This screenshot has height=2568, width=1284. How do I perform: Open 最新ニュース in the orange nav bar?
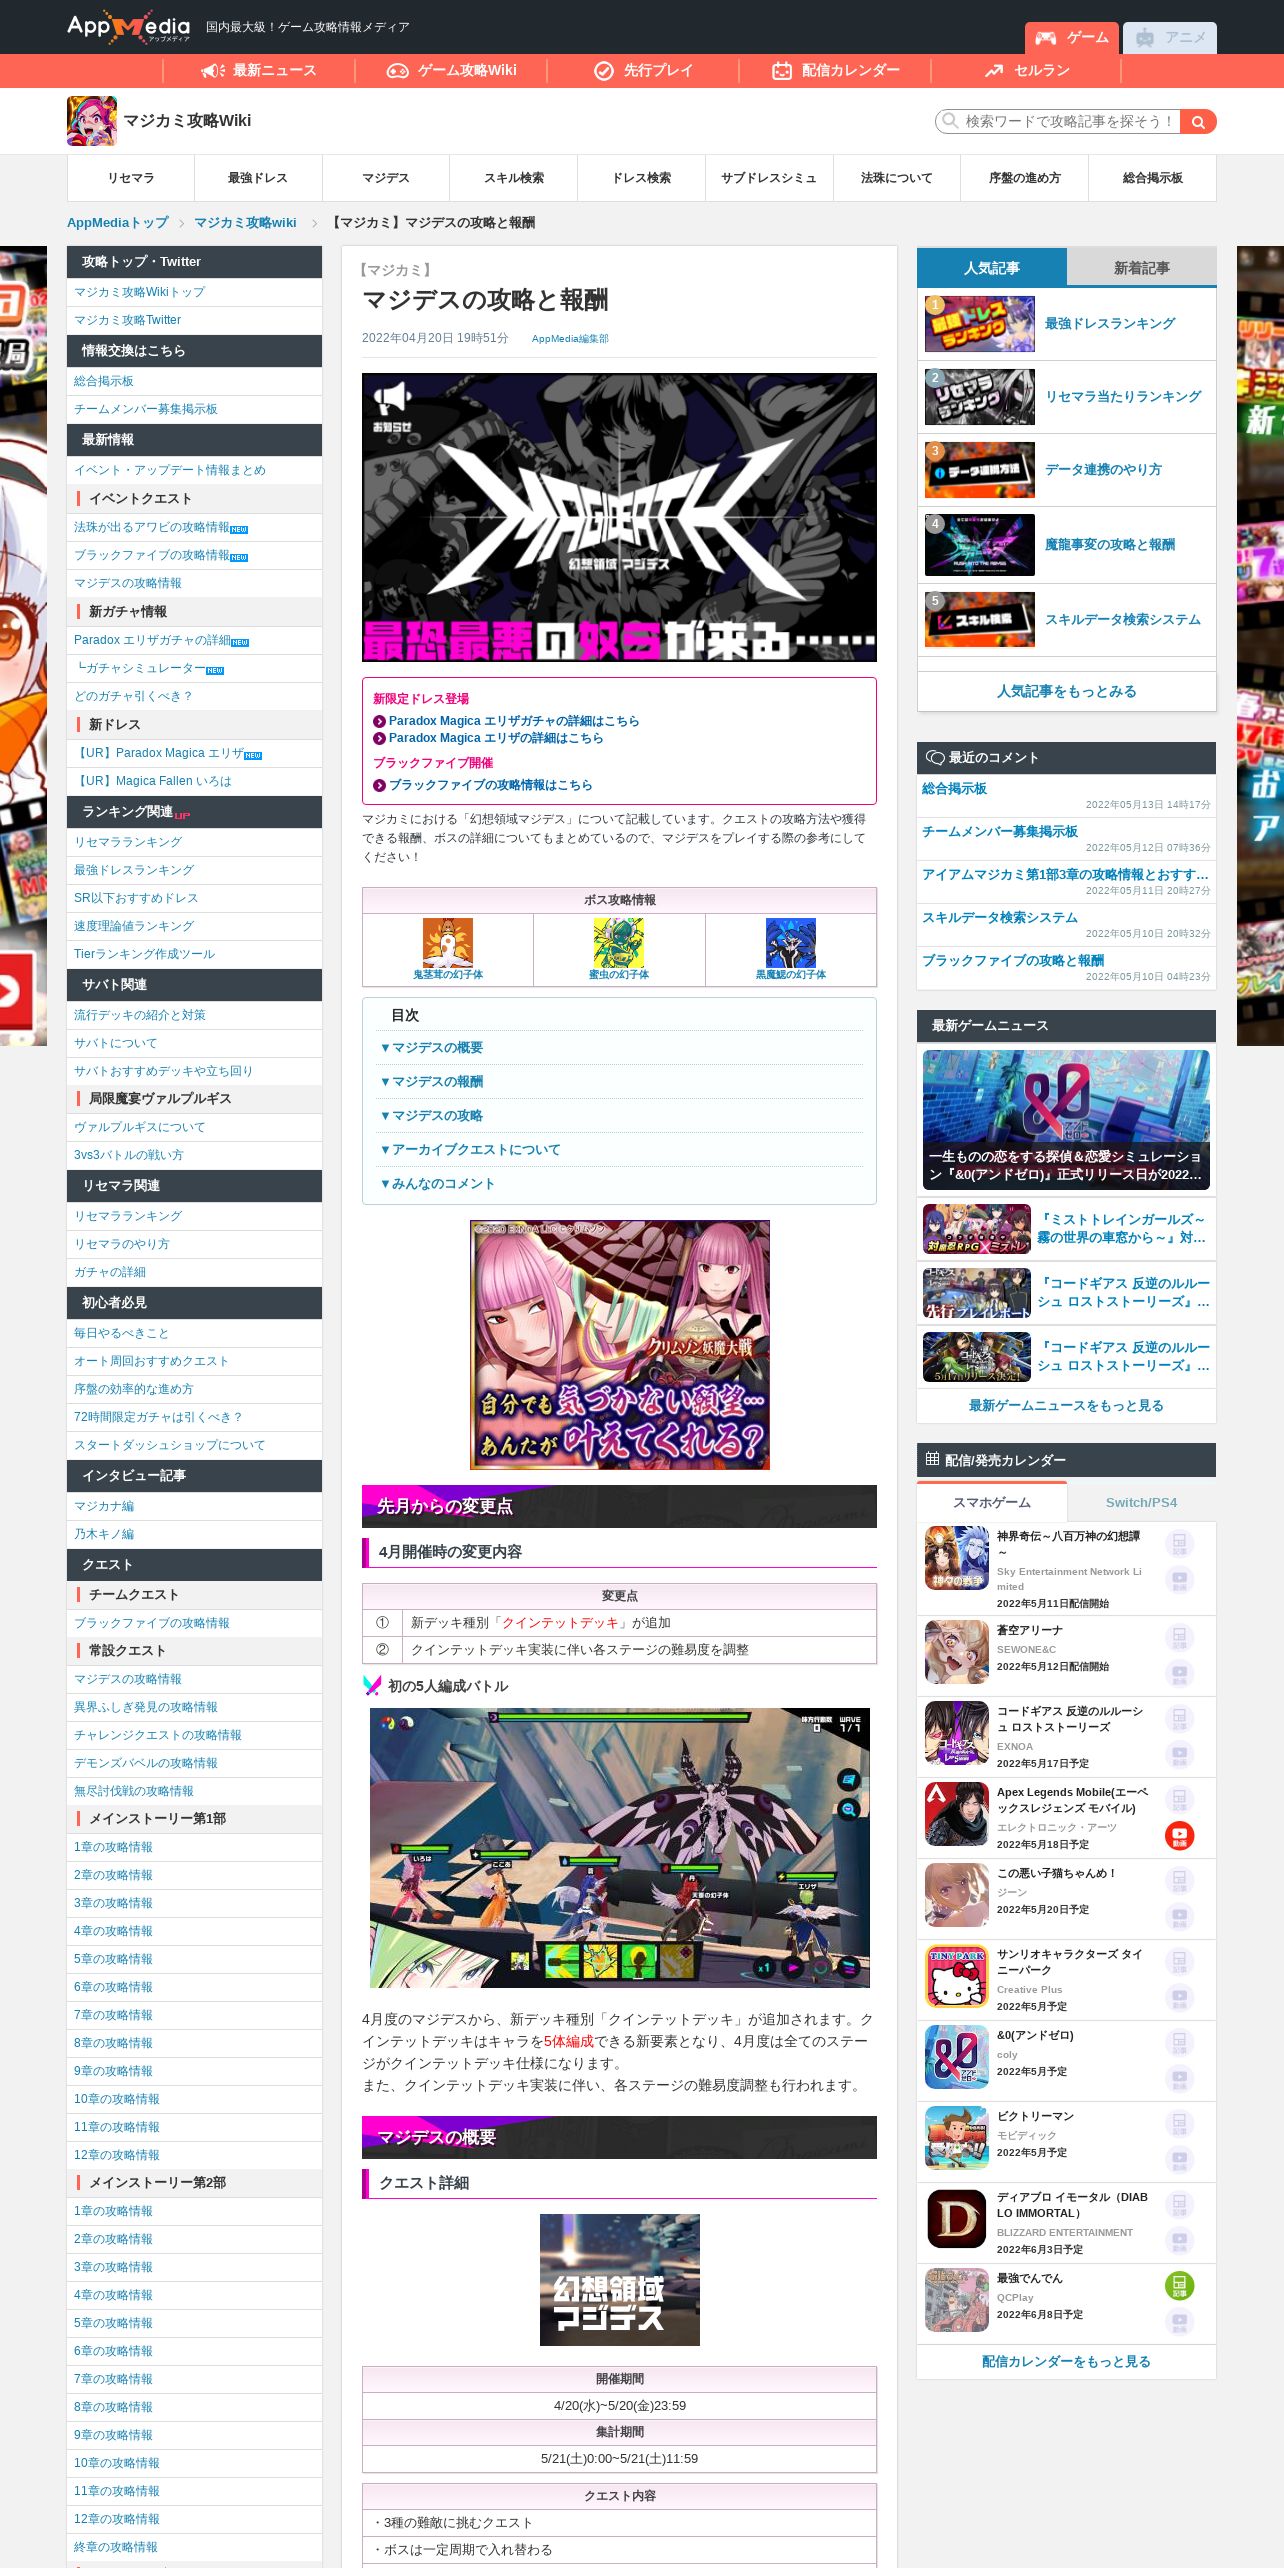point(259,70)
